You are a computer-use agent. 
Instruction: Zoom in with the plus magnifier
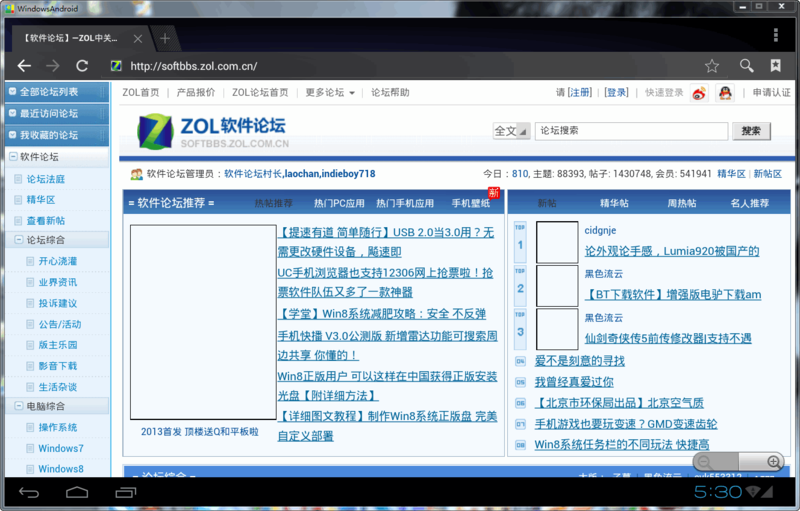(x=773, y=462)
